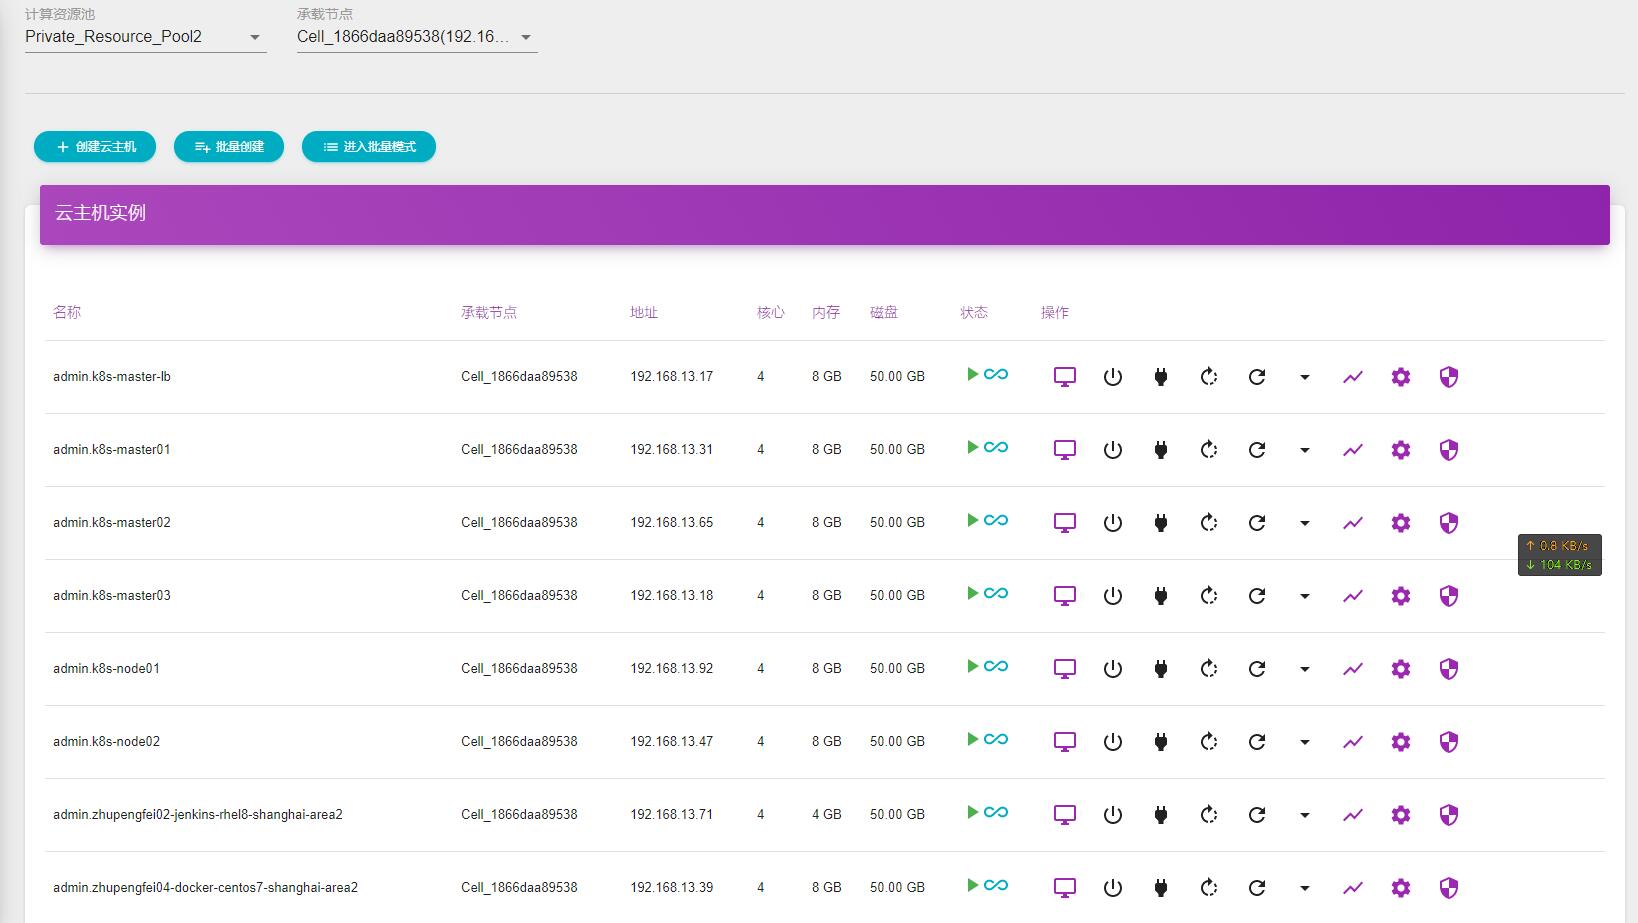Image resolution: width=1638 pixels, height=923 pixels.
Task: Open gear settings for admin.k8s-master01
Action: point(1400,450)
